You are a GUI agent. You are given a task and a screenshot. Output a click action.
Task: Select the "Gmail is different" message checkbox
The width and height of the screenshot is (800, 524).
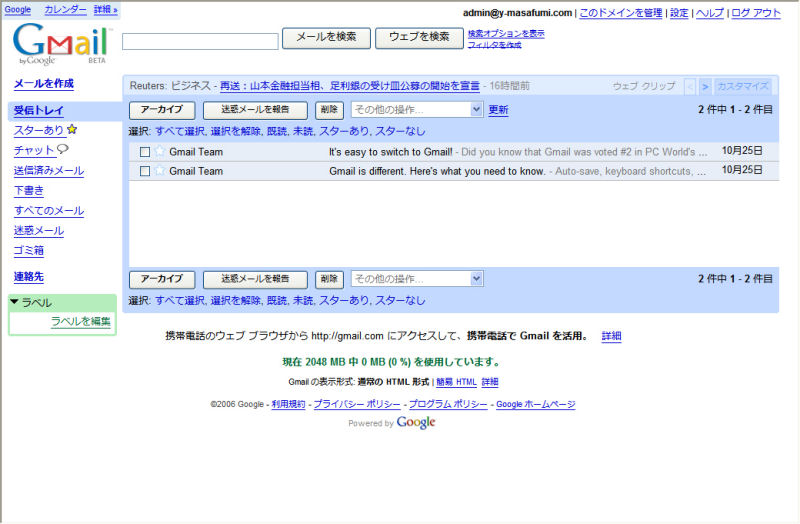[x=145, y=171]
